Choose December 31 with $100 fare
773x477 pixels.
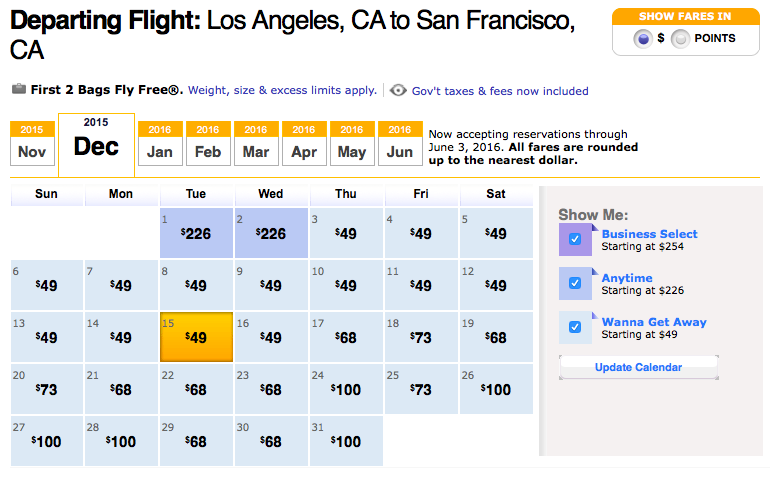click(346, 441)
